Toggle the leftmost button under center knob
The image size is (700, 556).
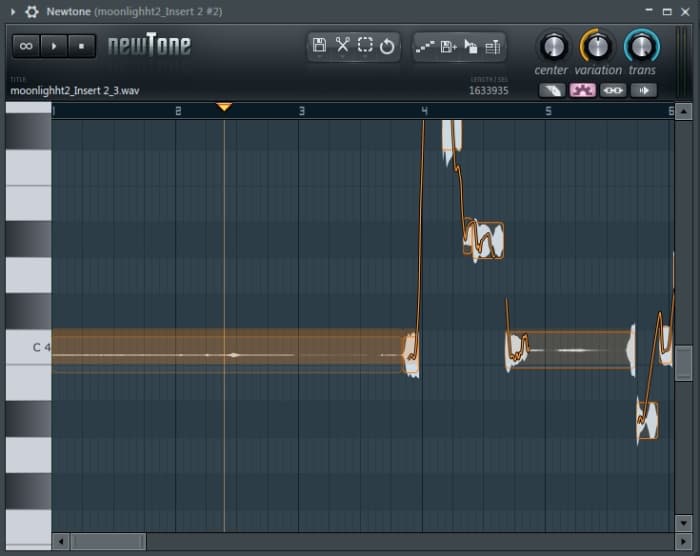tap(551, 90)
